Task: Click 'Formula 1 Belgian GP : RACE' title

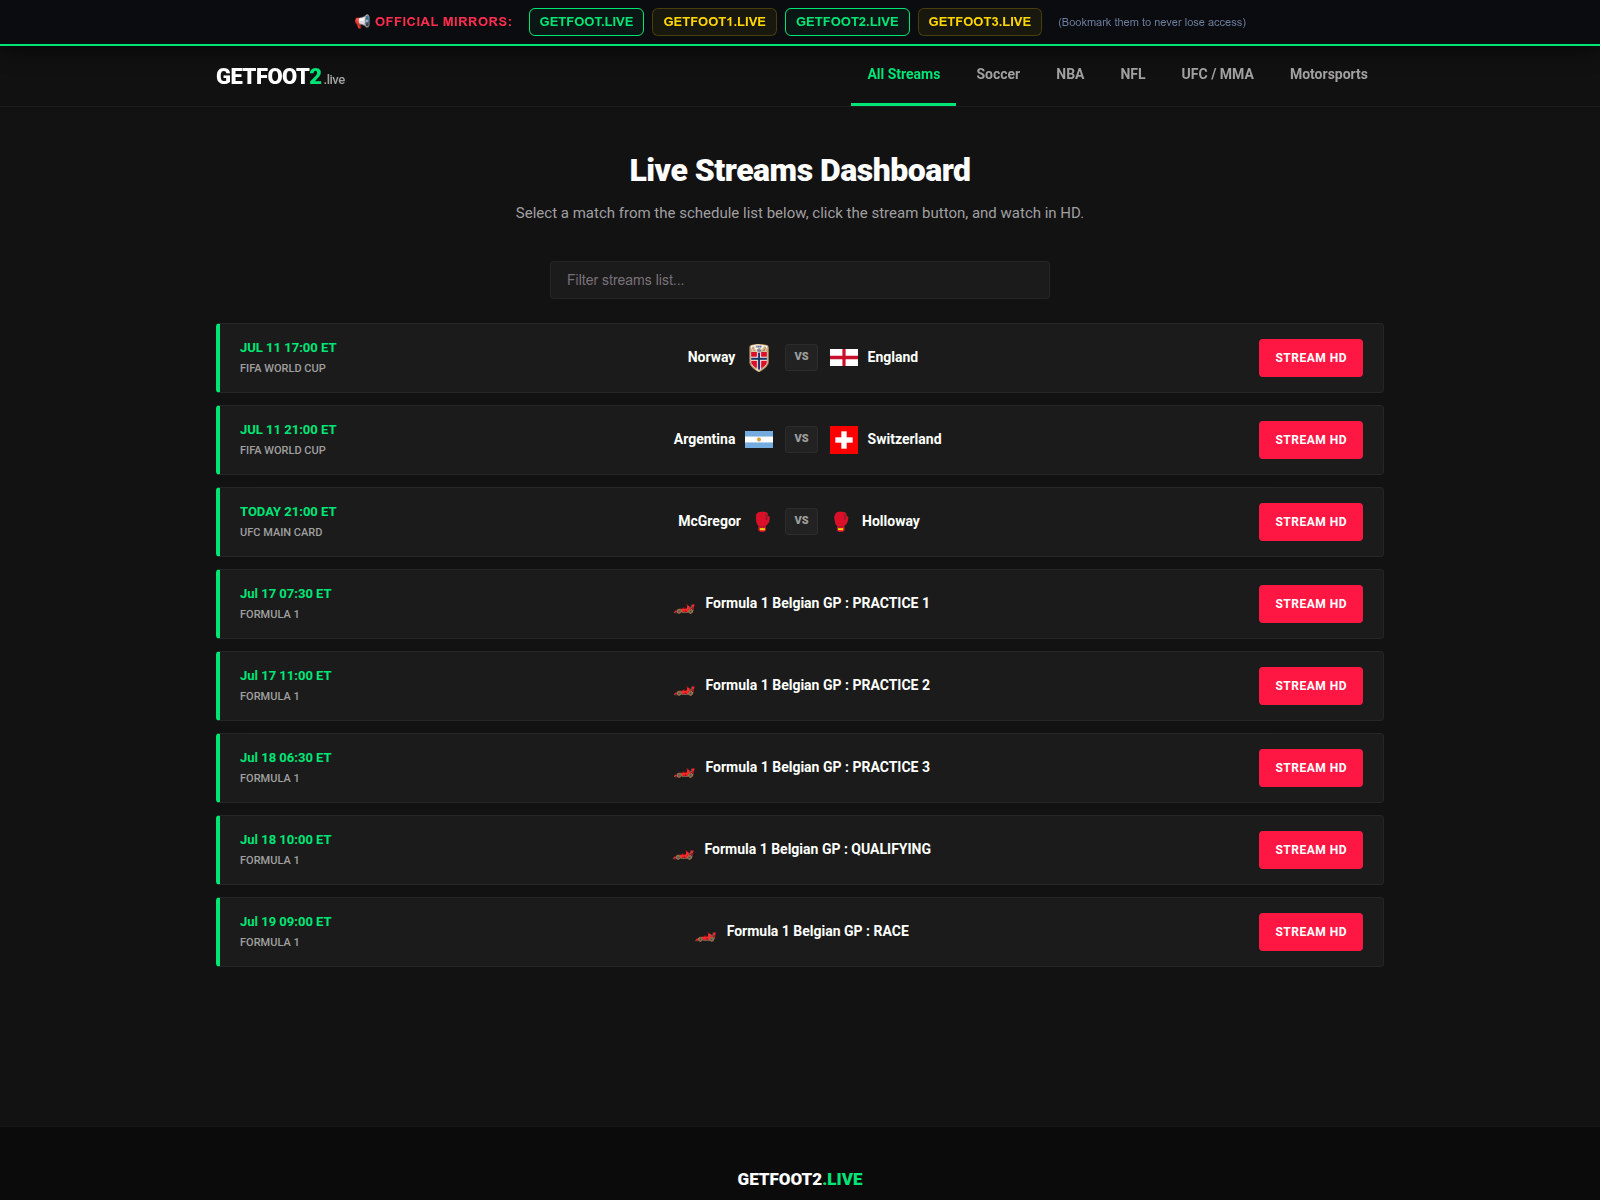Action: coord(817,931)
